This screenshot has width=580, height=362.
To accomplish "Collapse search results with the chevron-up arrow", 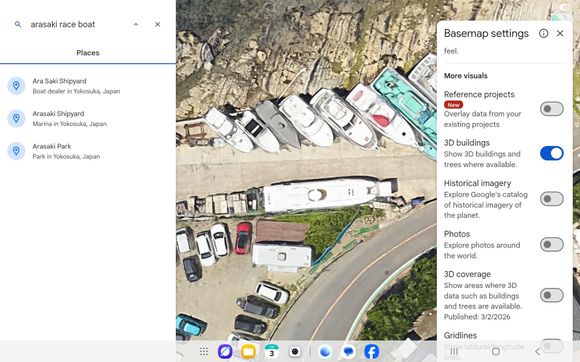I will pos(136,24).
